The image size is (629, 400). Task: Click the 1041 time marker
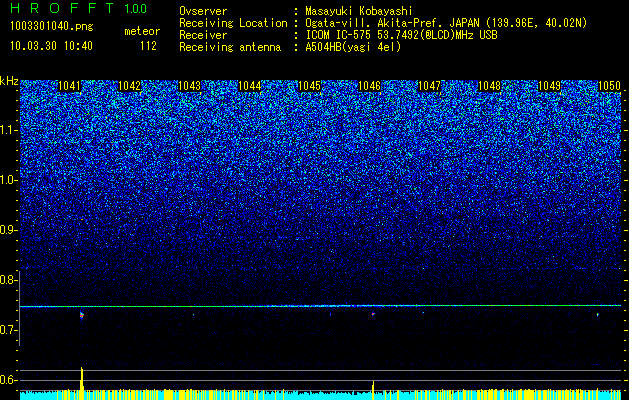click(x=69, y=86)
